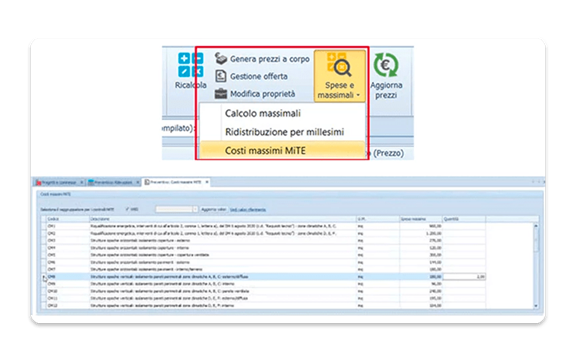Screen dimensions: 576x362
Task: Click the Quantità field in highlighted row
Action: point(464,277)
